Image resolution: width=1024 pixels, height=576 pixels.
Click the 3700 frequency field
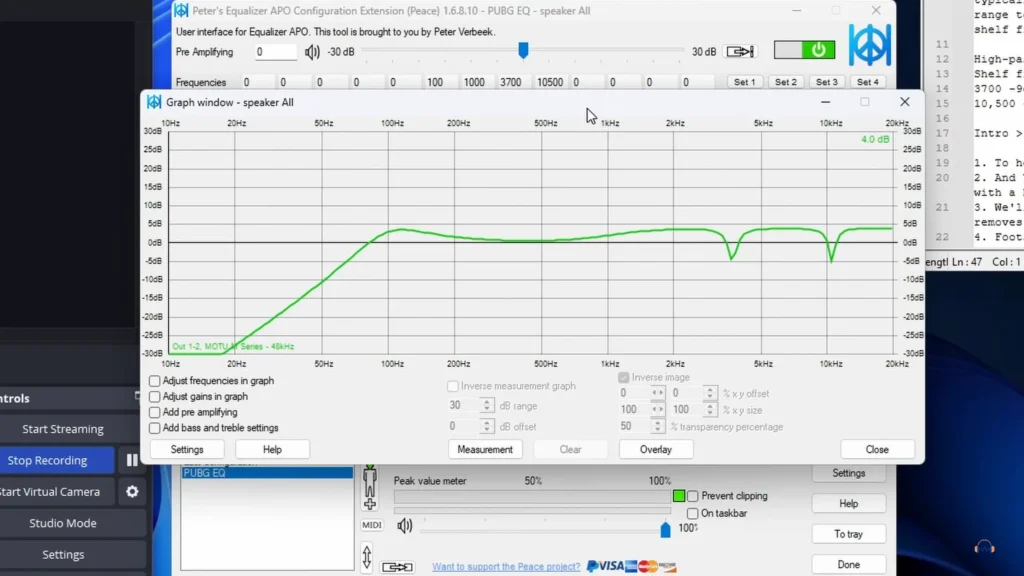point(511,82)
